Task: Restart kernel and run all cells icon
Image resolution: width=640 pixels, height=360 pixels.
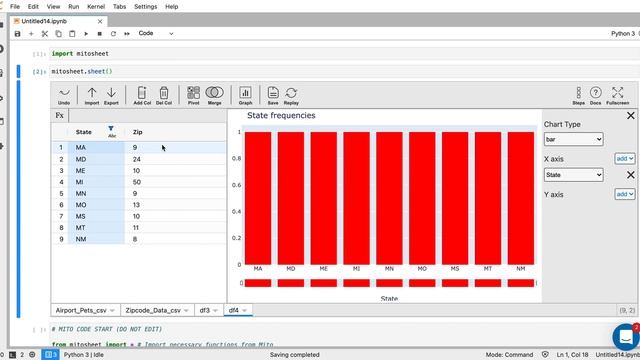Action: [127, 33]
